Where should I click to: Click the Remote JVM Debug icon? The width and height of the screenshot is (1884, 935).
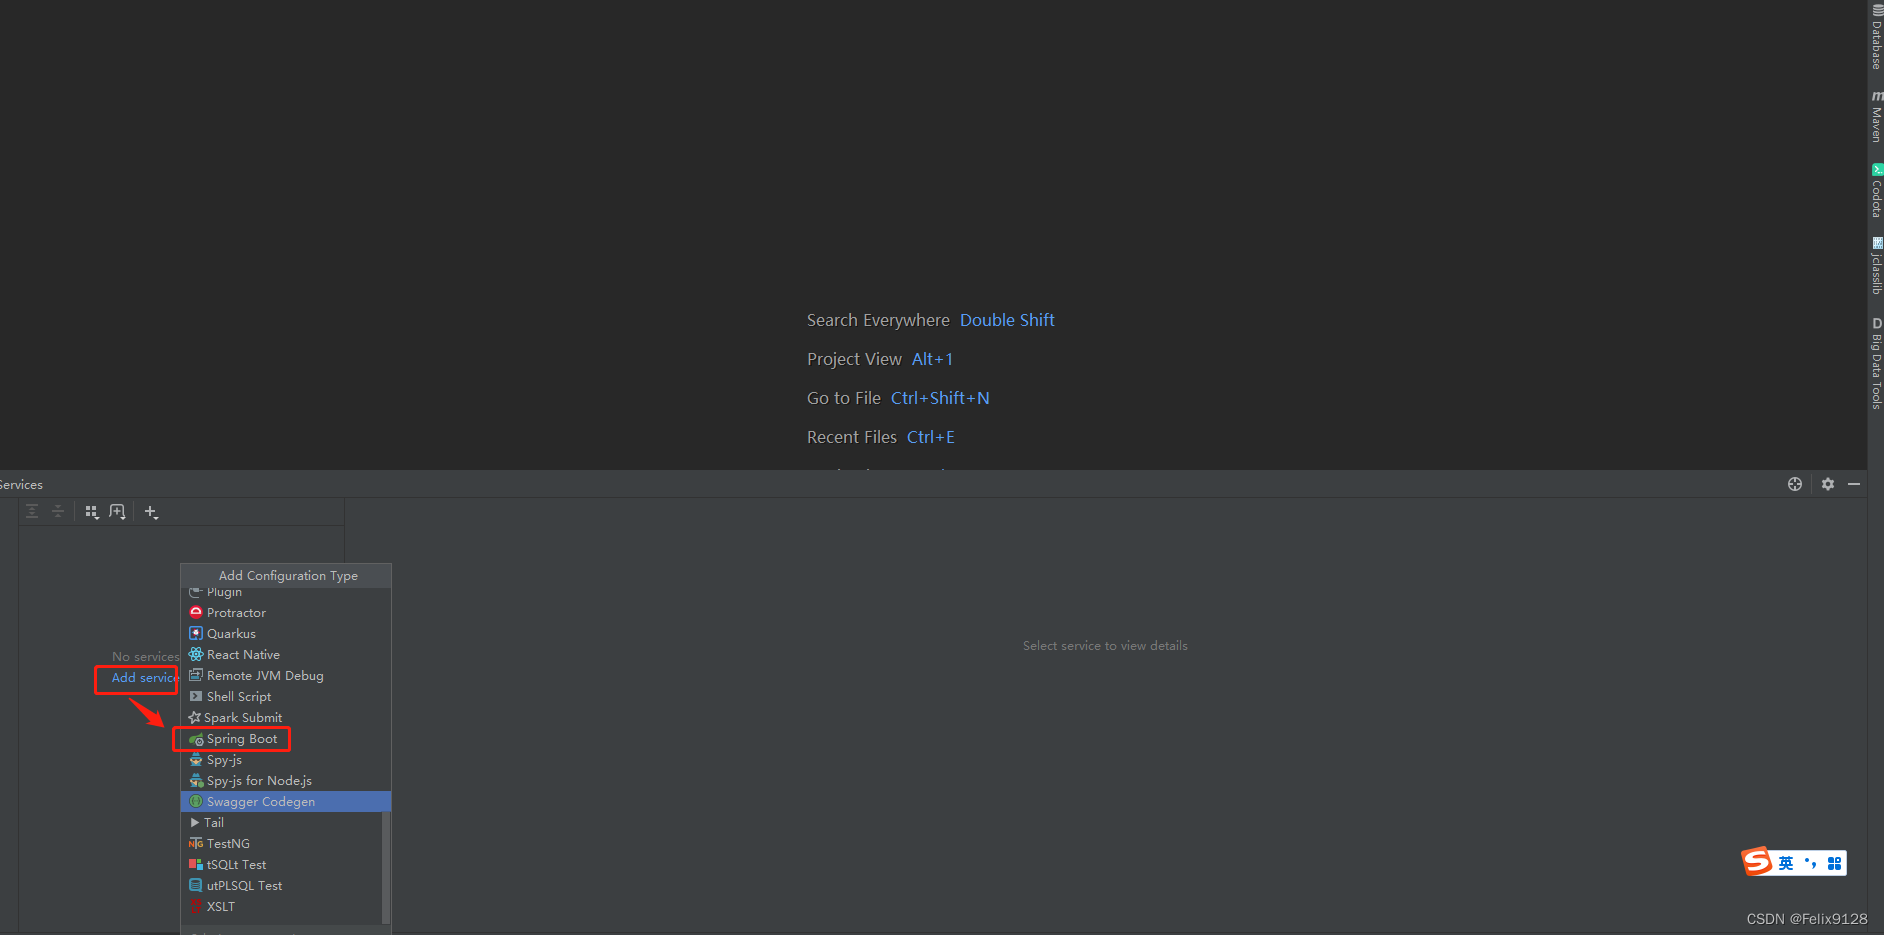pos(196,675)
